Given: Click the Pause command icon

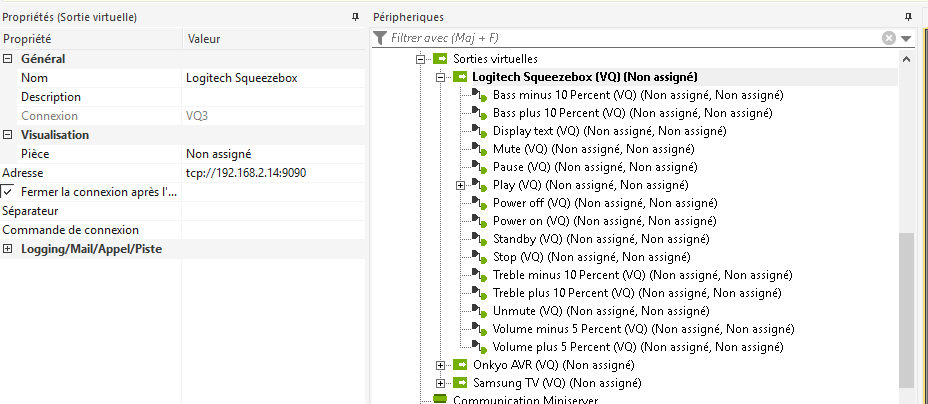Looking at the screenshot, I should 479,167.
